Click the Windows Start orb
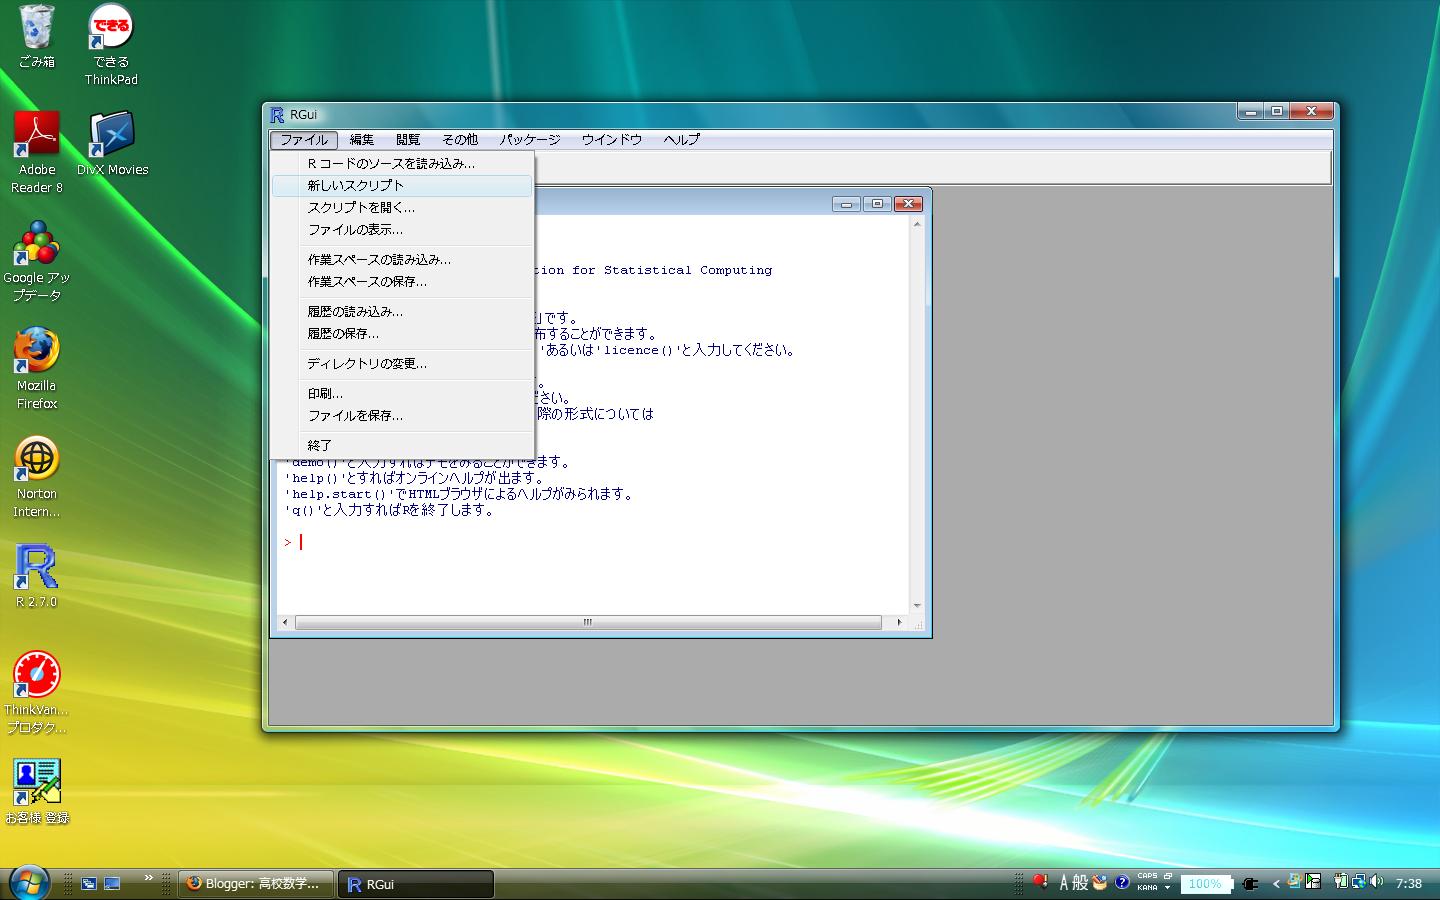The height and width of the screenshot is (900, 1440). tap(29, 883)
